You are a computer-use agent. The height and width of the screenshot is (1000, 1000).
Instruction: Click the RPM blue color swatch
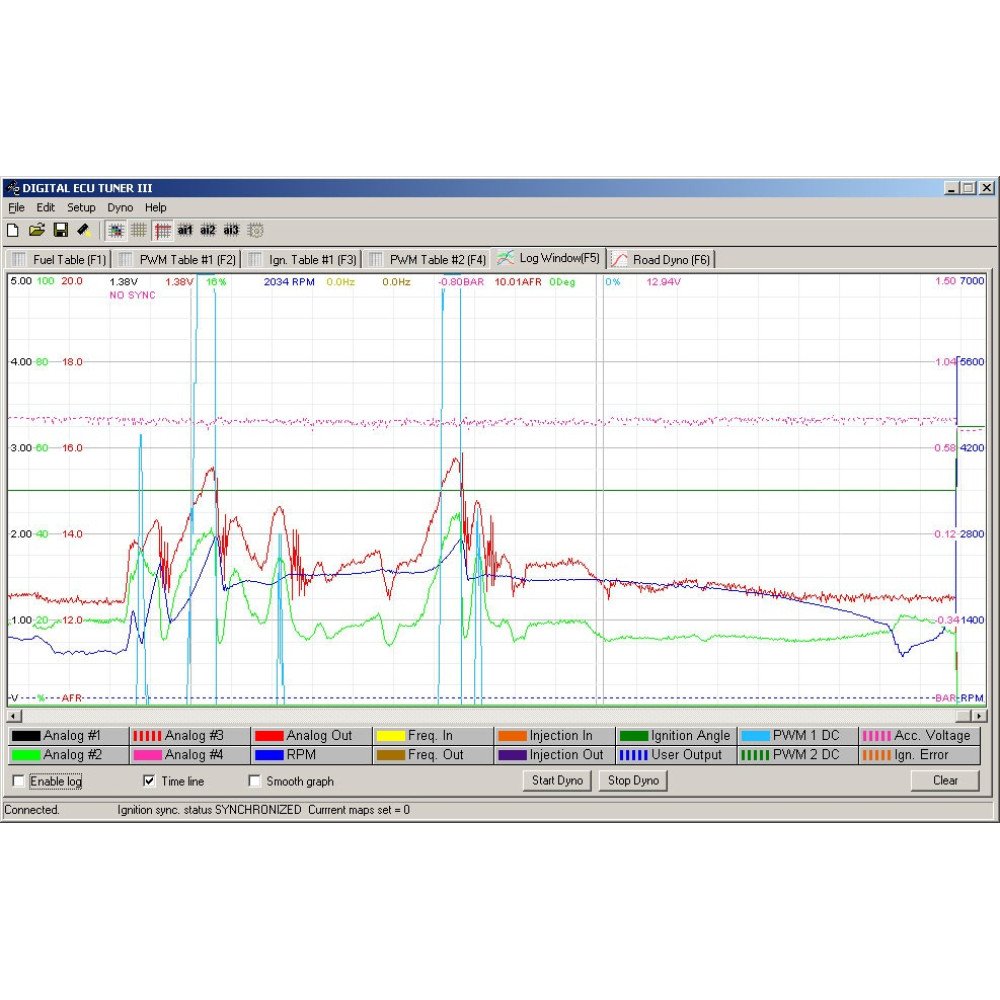pos(270,755)
